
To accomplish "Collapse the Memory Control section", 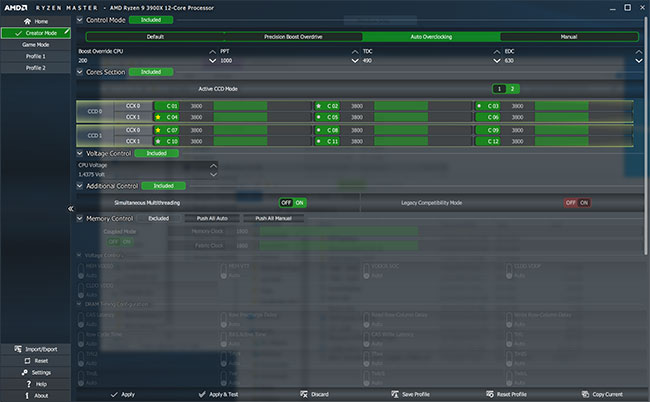I will pyautogui.click(x=80, y=218).
